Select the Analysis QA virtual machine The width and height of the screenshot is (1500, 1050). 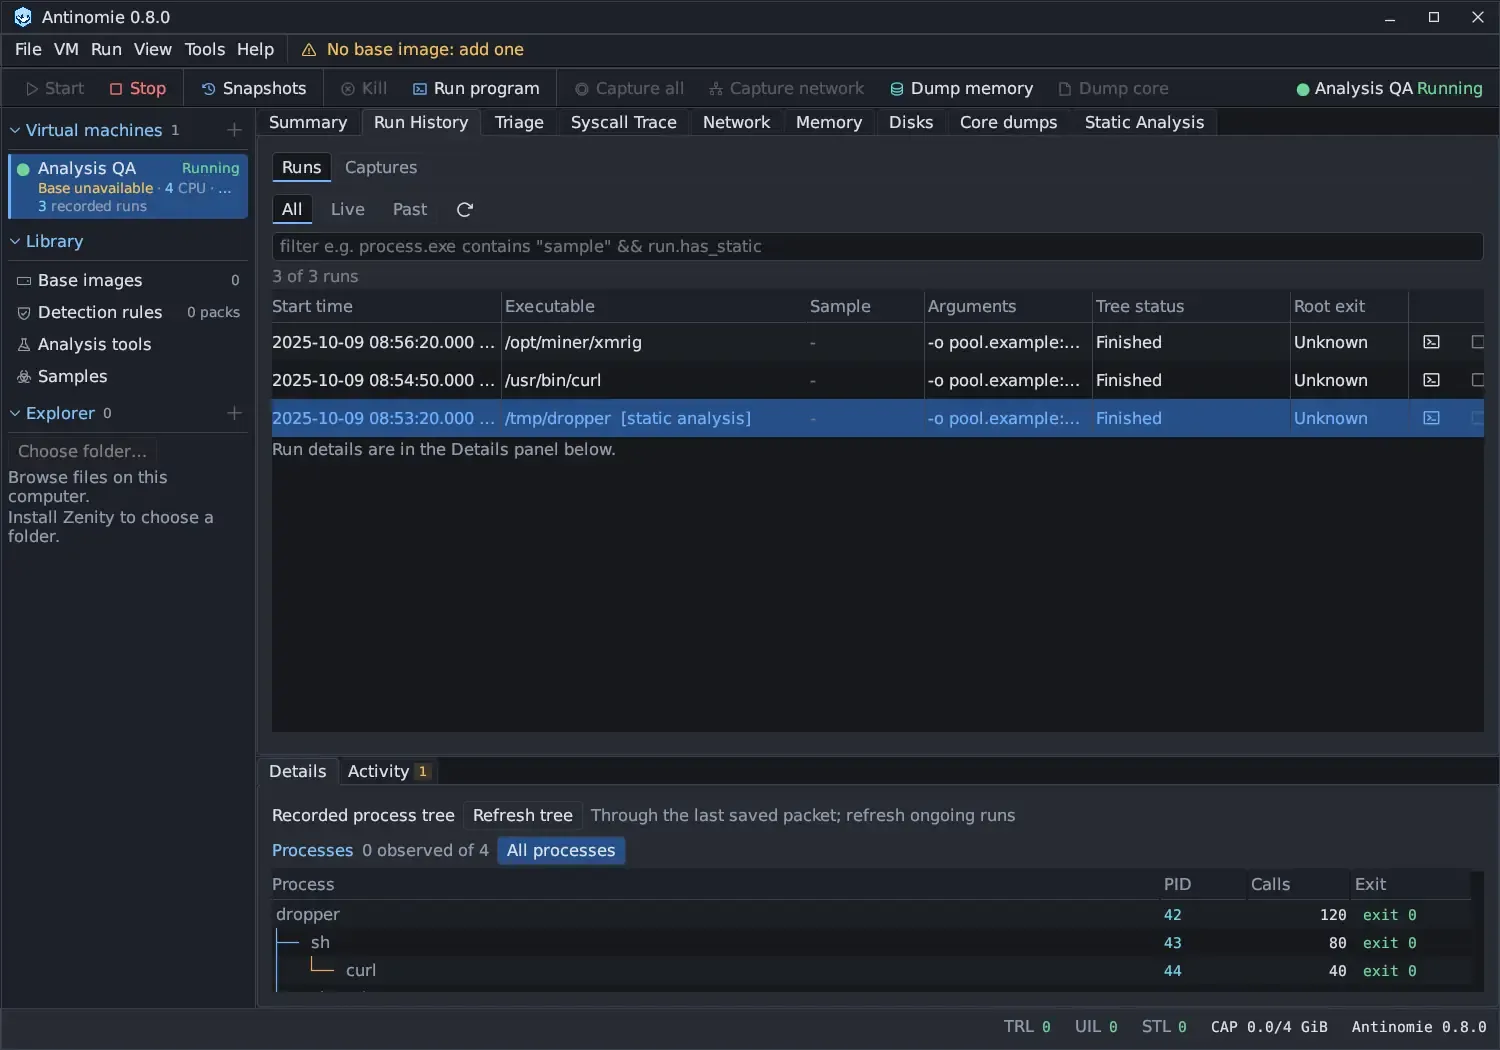[x=128, y=186]
